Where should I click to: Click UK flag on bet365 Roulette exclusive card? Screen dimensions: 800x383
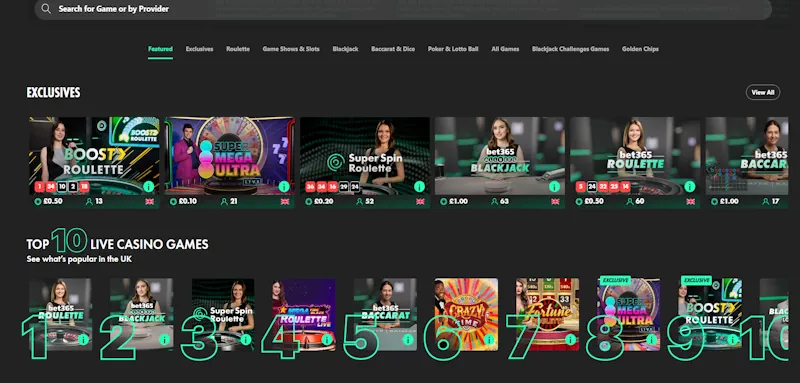click(691, 201)
